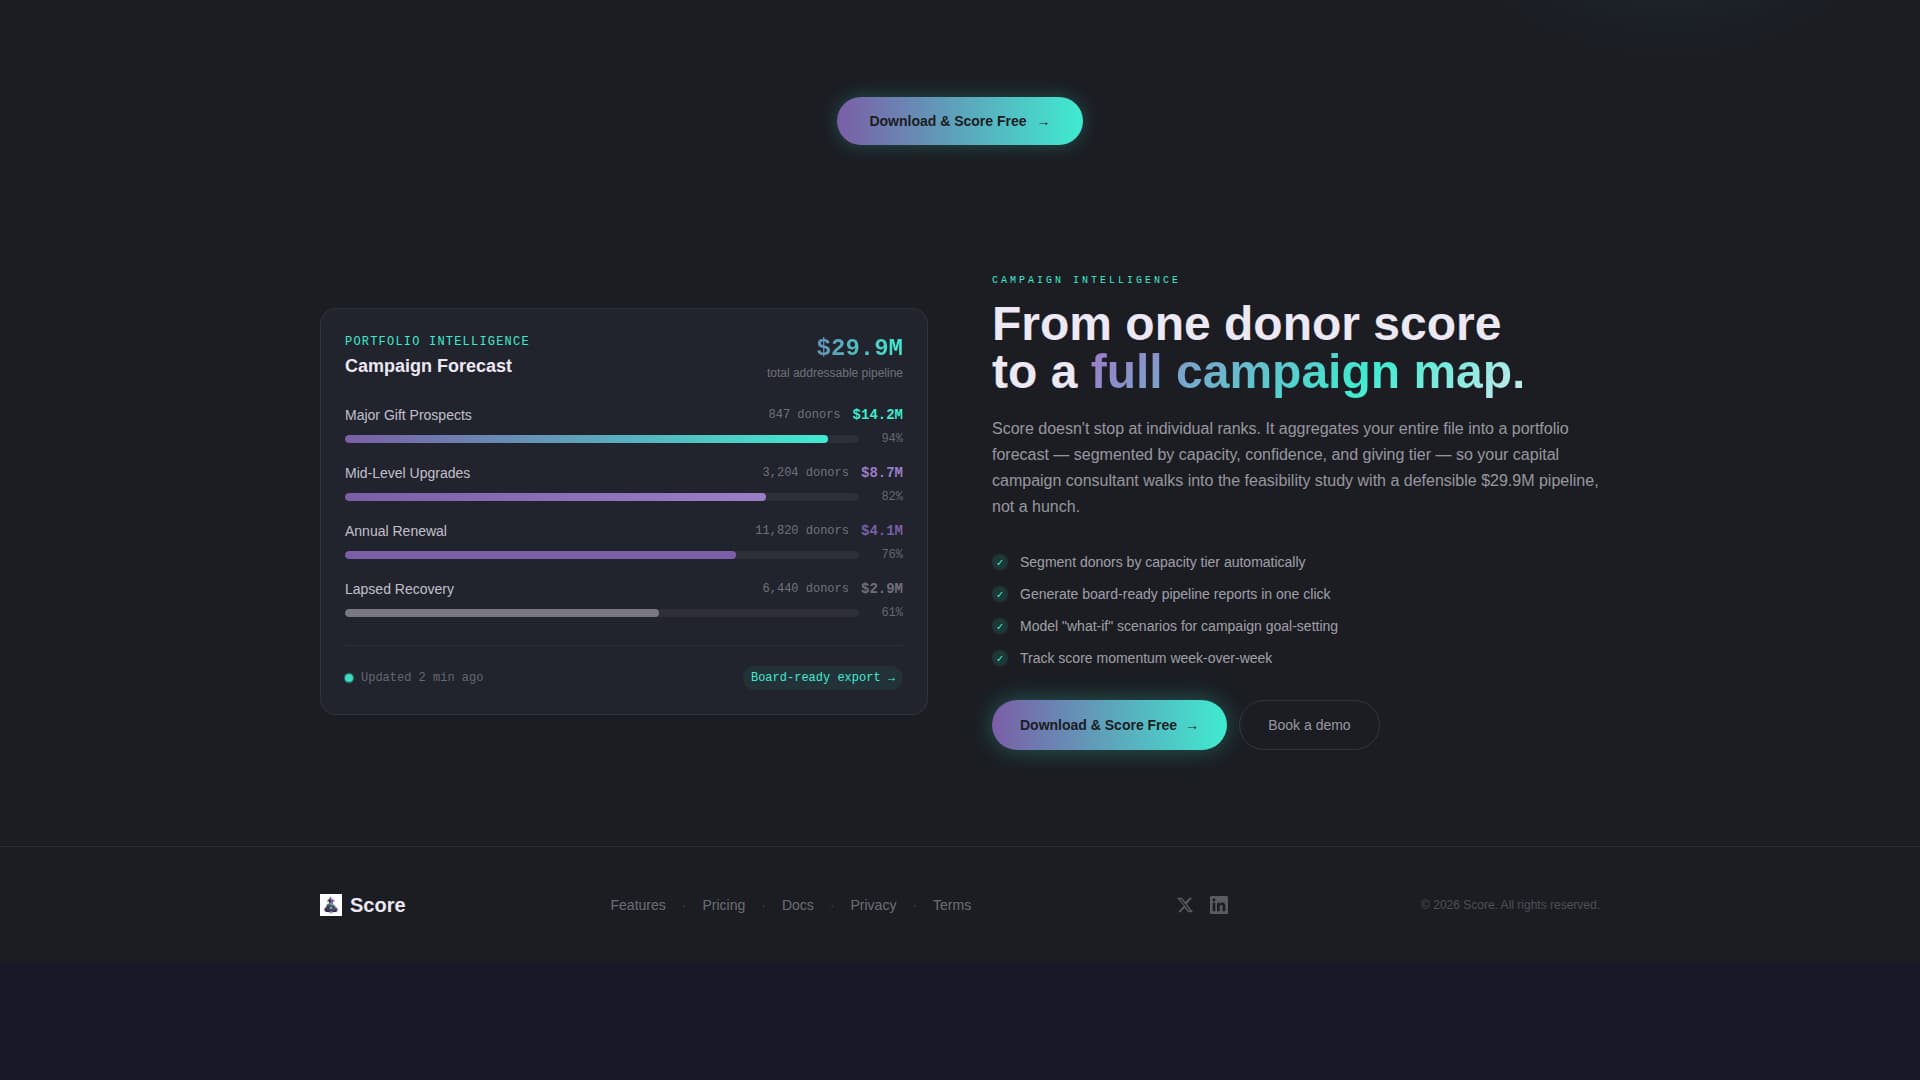The image size is (1920, 1080).
Task: Click the Annual Renewal row label
Action: 396,531
